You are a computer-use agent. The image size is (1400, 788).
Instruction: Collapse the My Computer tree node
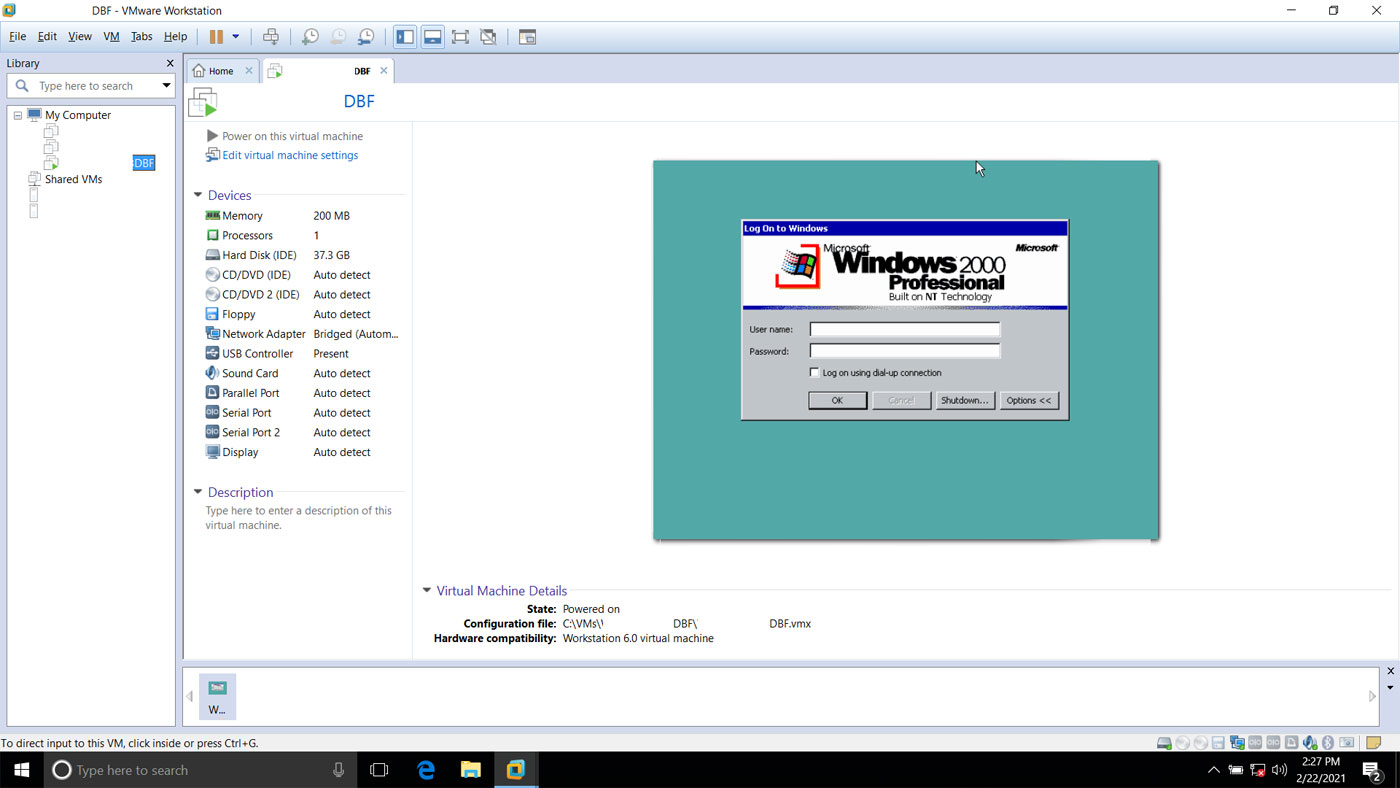tap(17, 115)
